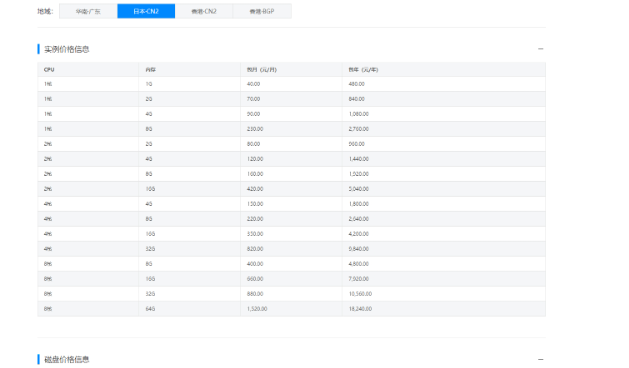Screen dimensions: 629x368
Task: Click the 磁盘价格信息 section heading
Action: pyautogui.click(x=67, y=359)
